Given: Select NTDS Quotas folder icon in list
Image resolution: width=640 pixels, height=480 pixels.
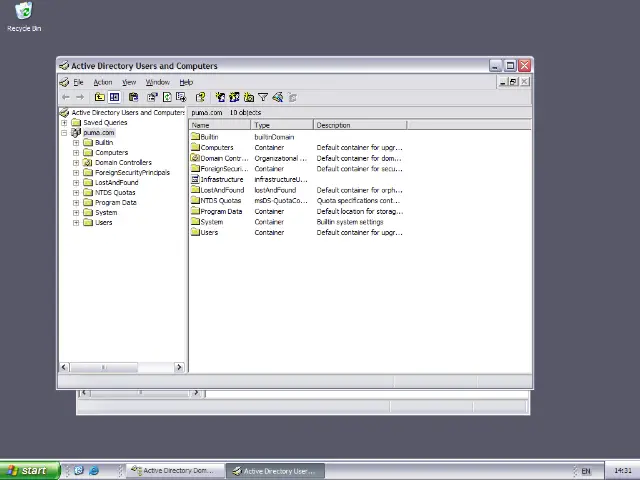Looking at the screenshot, I should pos(195,200).
